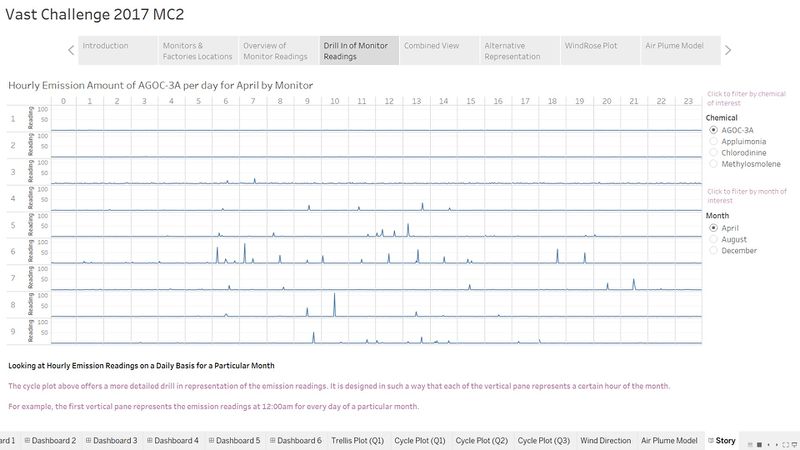Select Drill In of Monitor Readings point
This screenshot has width=800, height=450.
[x=359, y=50]
